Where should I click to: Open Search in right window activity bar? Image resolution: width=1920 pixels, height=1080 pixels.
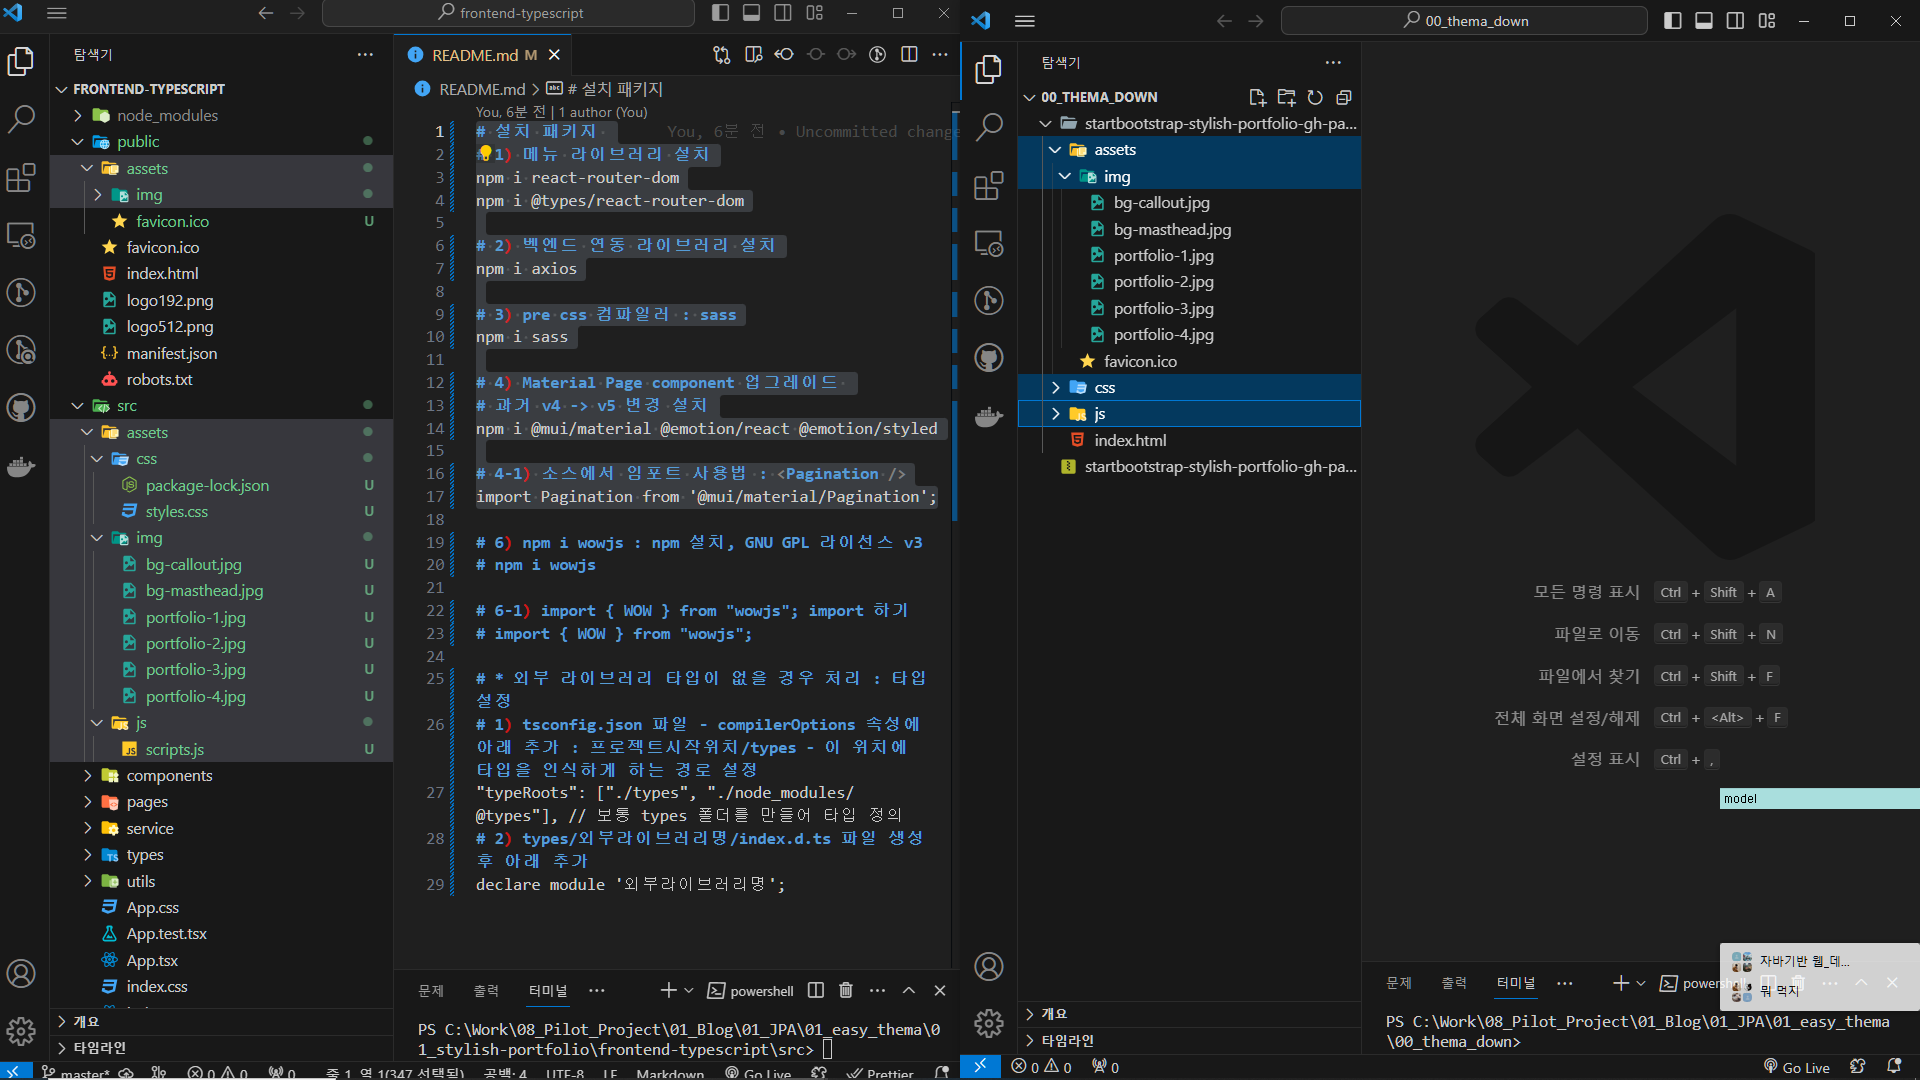point(989,127)
